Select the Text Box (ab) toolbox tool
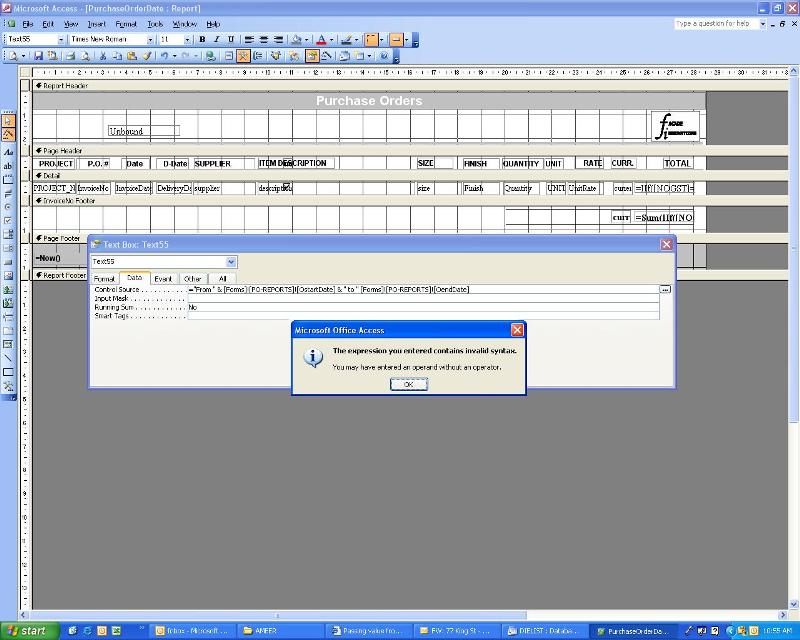The image size is (800, 640). [9, 166]
